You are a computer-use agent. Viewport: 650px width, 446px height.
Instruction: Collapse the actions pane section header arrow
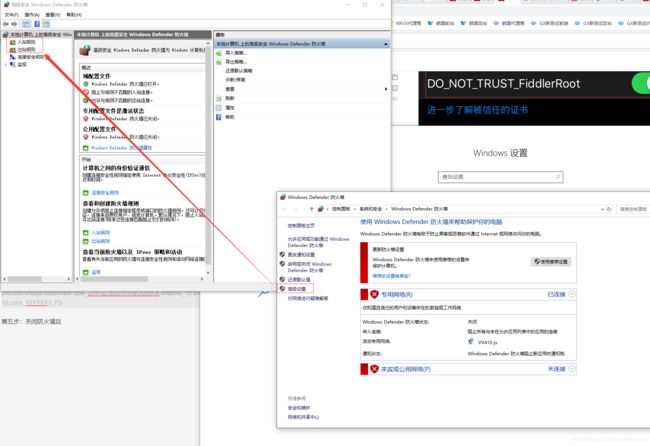pos(386,44)
